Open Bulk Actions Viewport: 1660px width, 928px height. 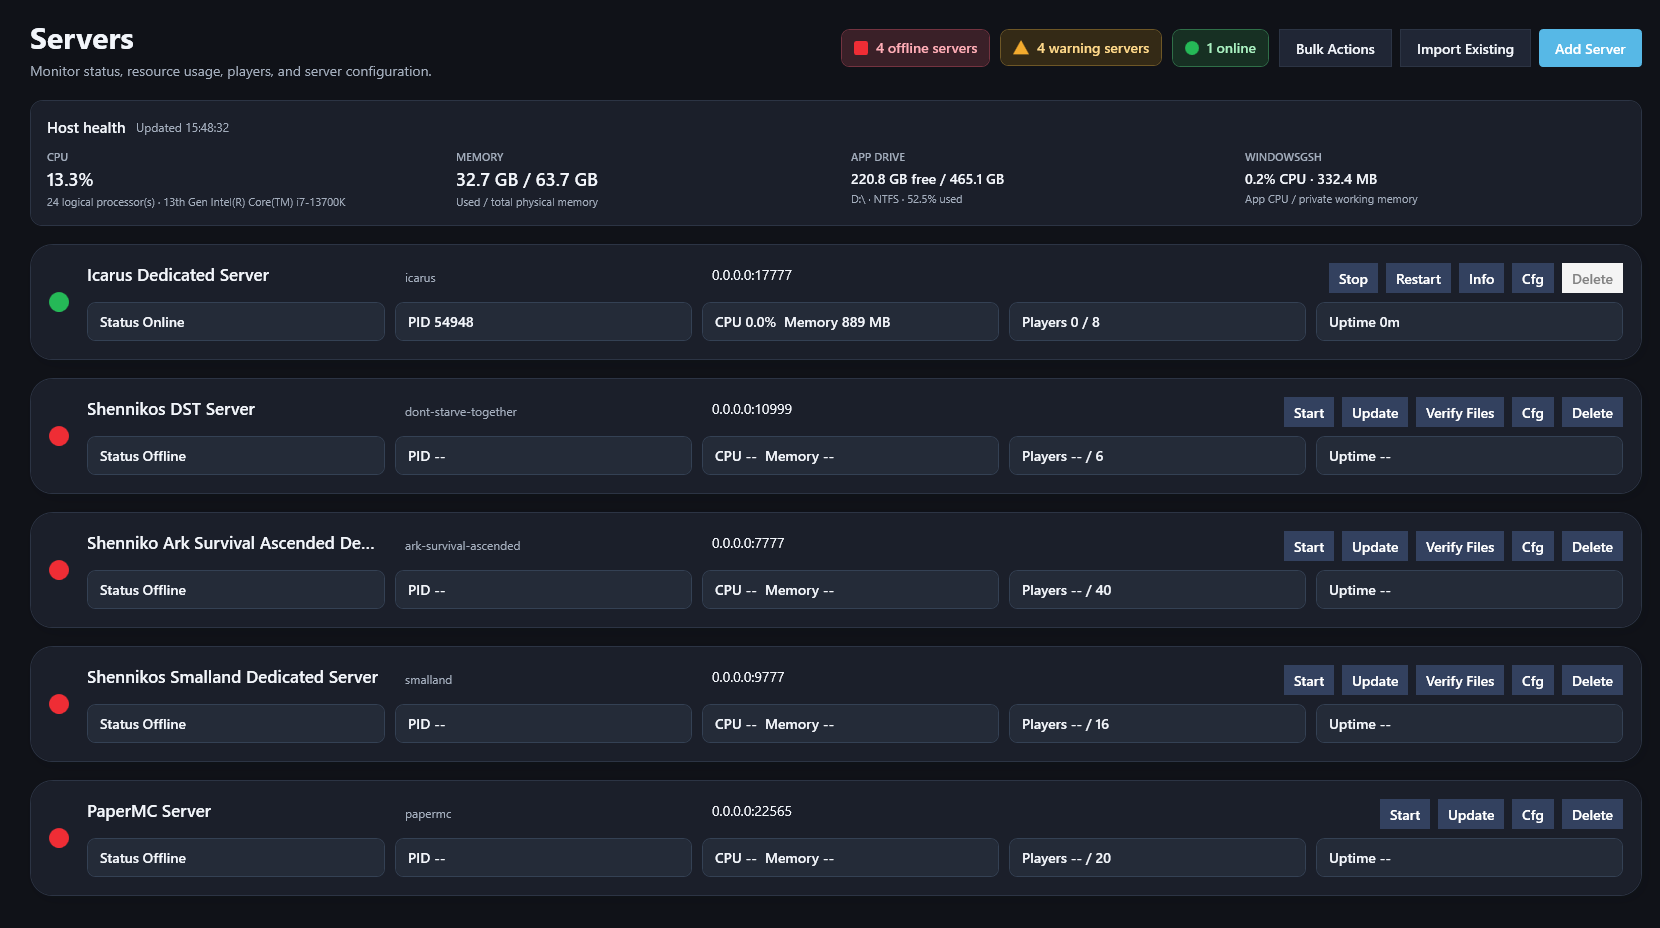1335,48
